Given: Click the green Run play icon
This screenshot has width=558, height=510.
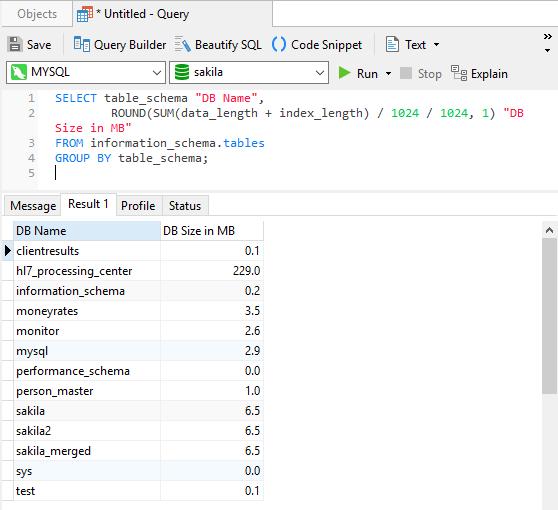Looking at the screenshot, I should point(344,73).
